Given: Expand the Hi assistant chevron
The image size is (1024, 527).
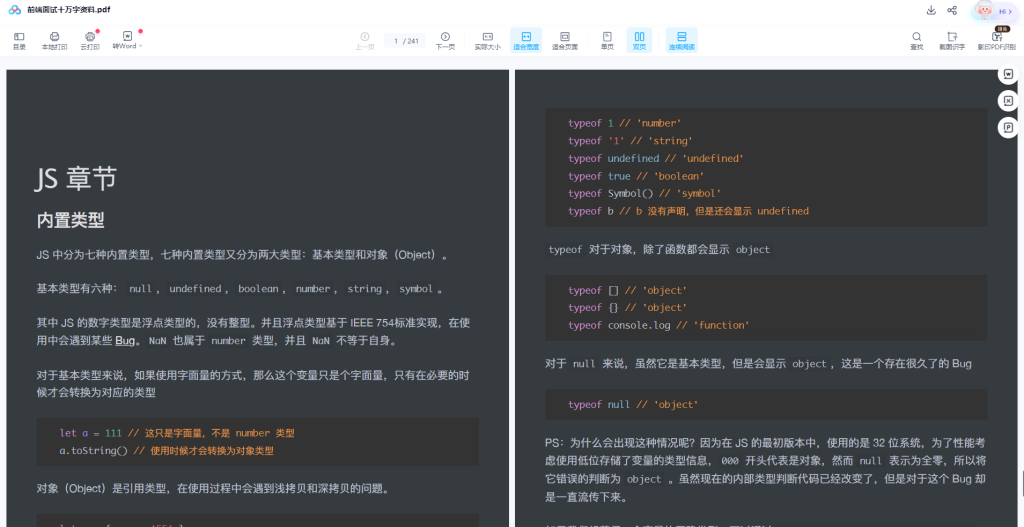Looking at the screenshot, I should (1011, 11).
